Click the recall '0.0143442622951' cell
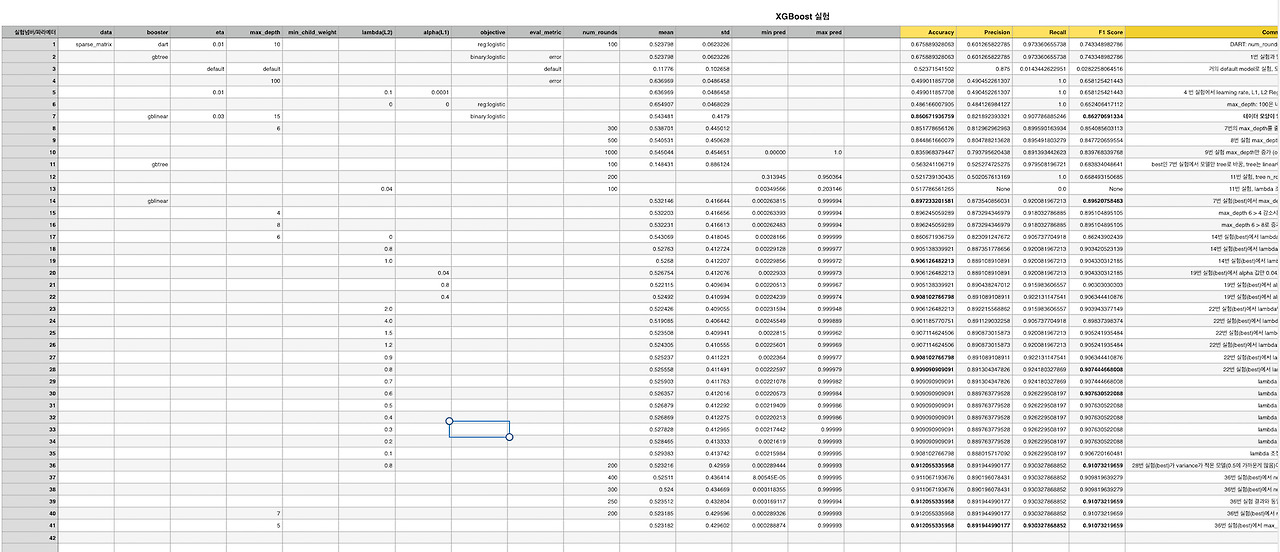This screenshot has width=1280, height=552. pos(1040,68)
